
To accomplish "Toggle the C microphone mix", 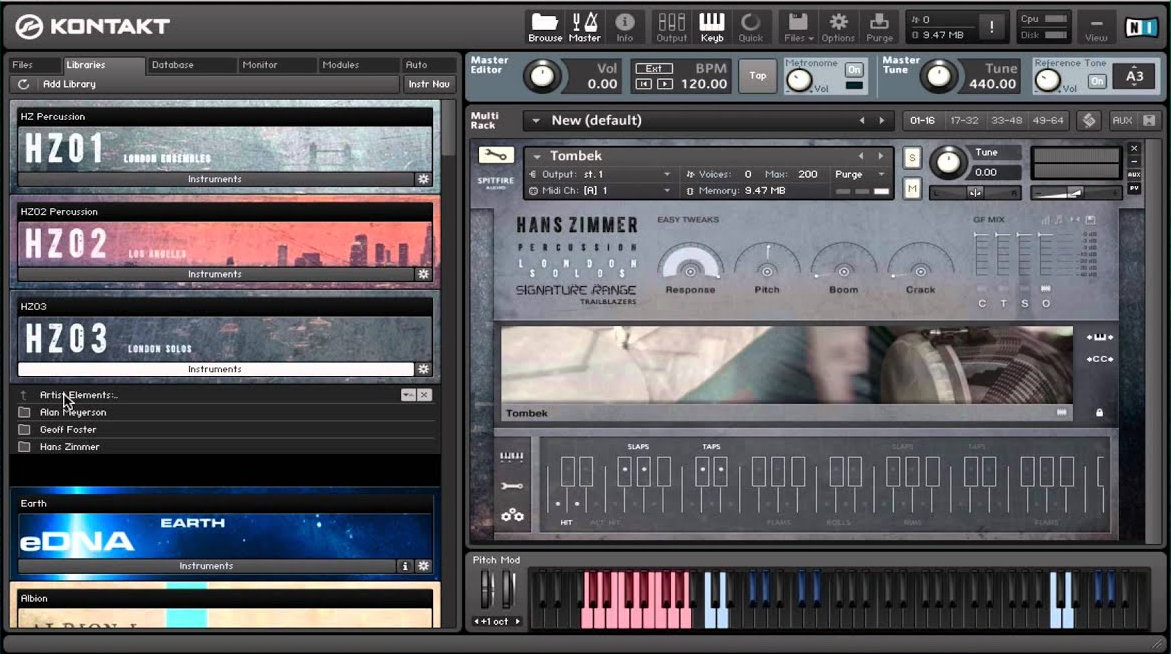I will (982, 304).
